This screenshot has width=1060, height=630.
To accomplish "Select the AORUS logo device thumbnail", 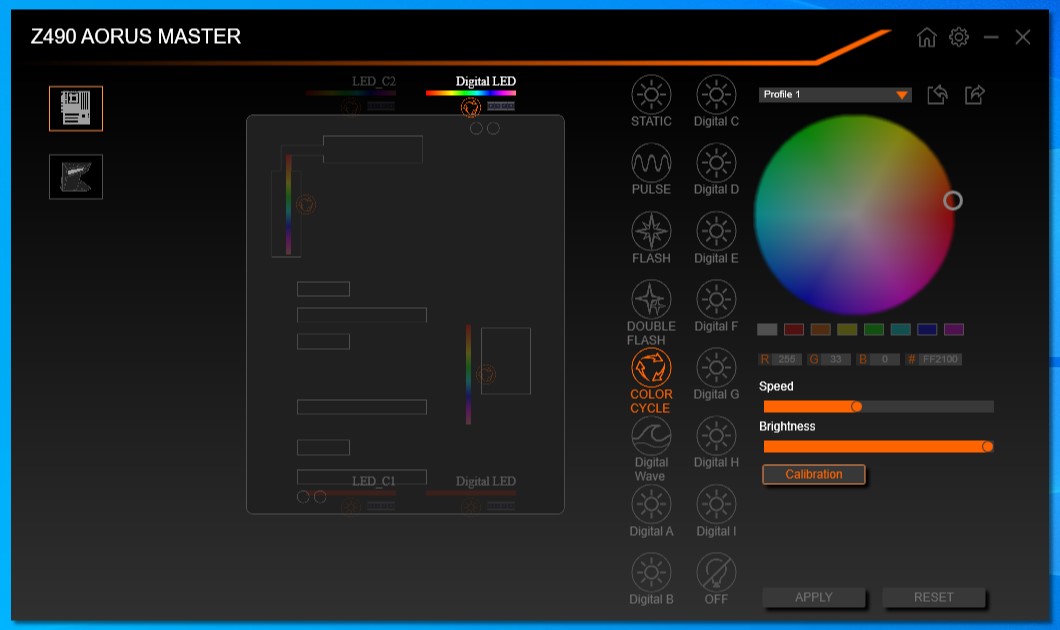I will 76,176.
